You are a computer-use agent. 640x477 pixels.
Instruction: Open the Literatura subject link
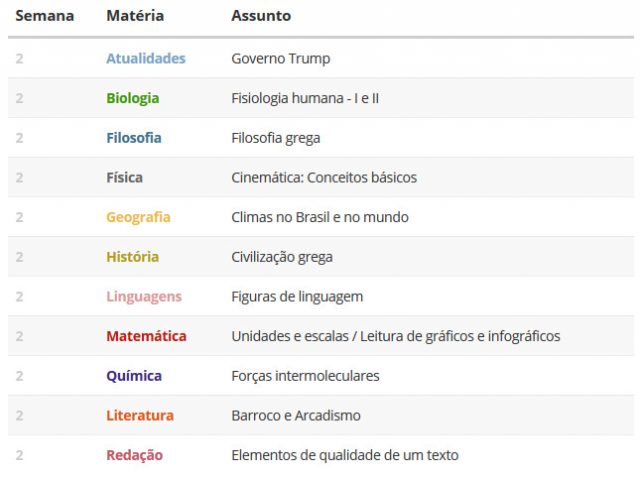point(140,415)
